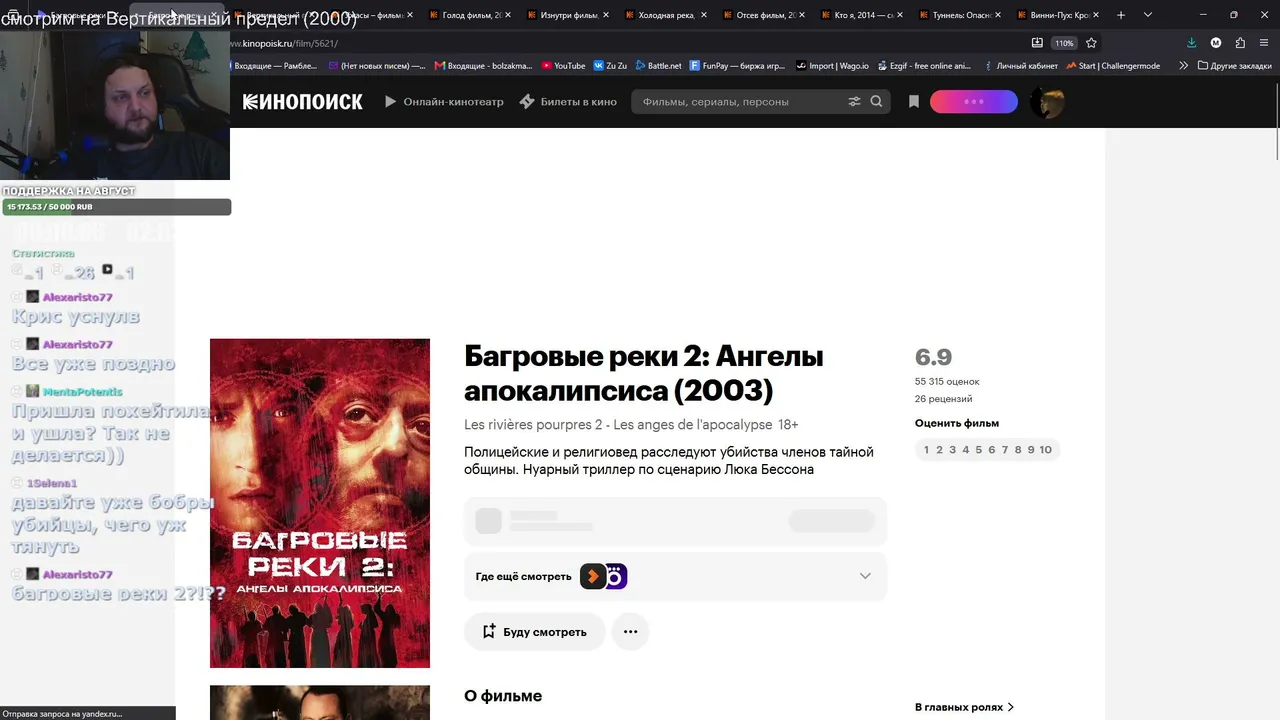This screenshot has height=720, width=1280.
Task: Open more actions three-dot button
Action: (630, 632)
